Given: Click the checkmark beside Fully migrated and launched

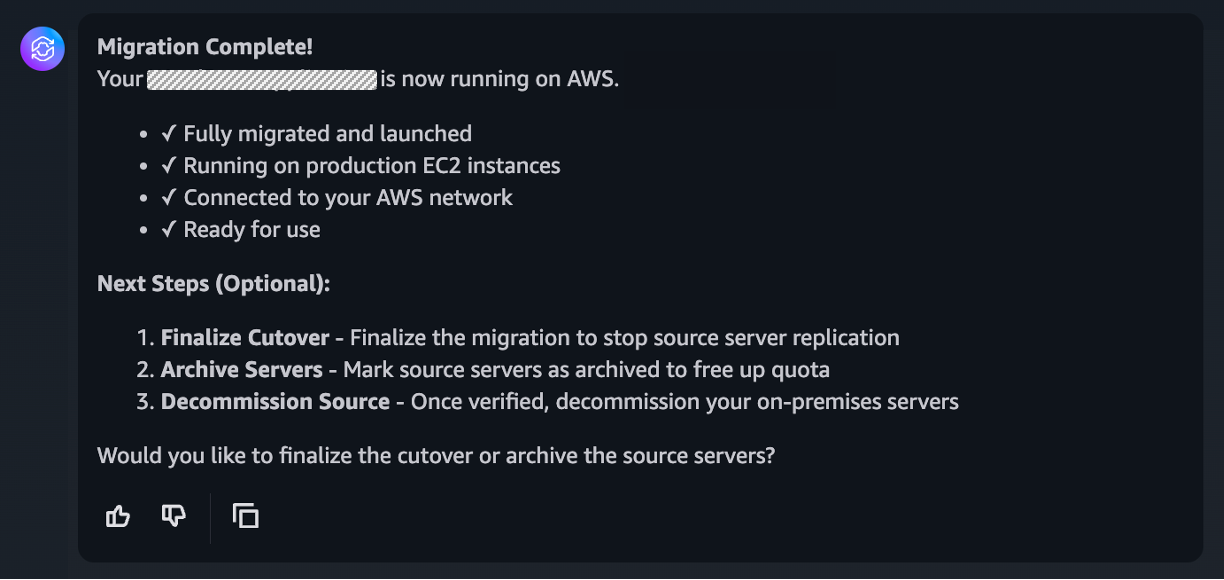Looking at the screenshot, I should (169, 134).
